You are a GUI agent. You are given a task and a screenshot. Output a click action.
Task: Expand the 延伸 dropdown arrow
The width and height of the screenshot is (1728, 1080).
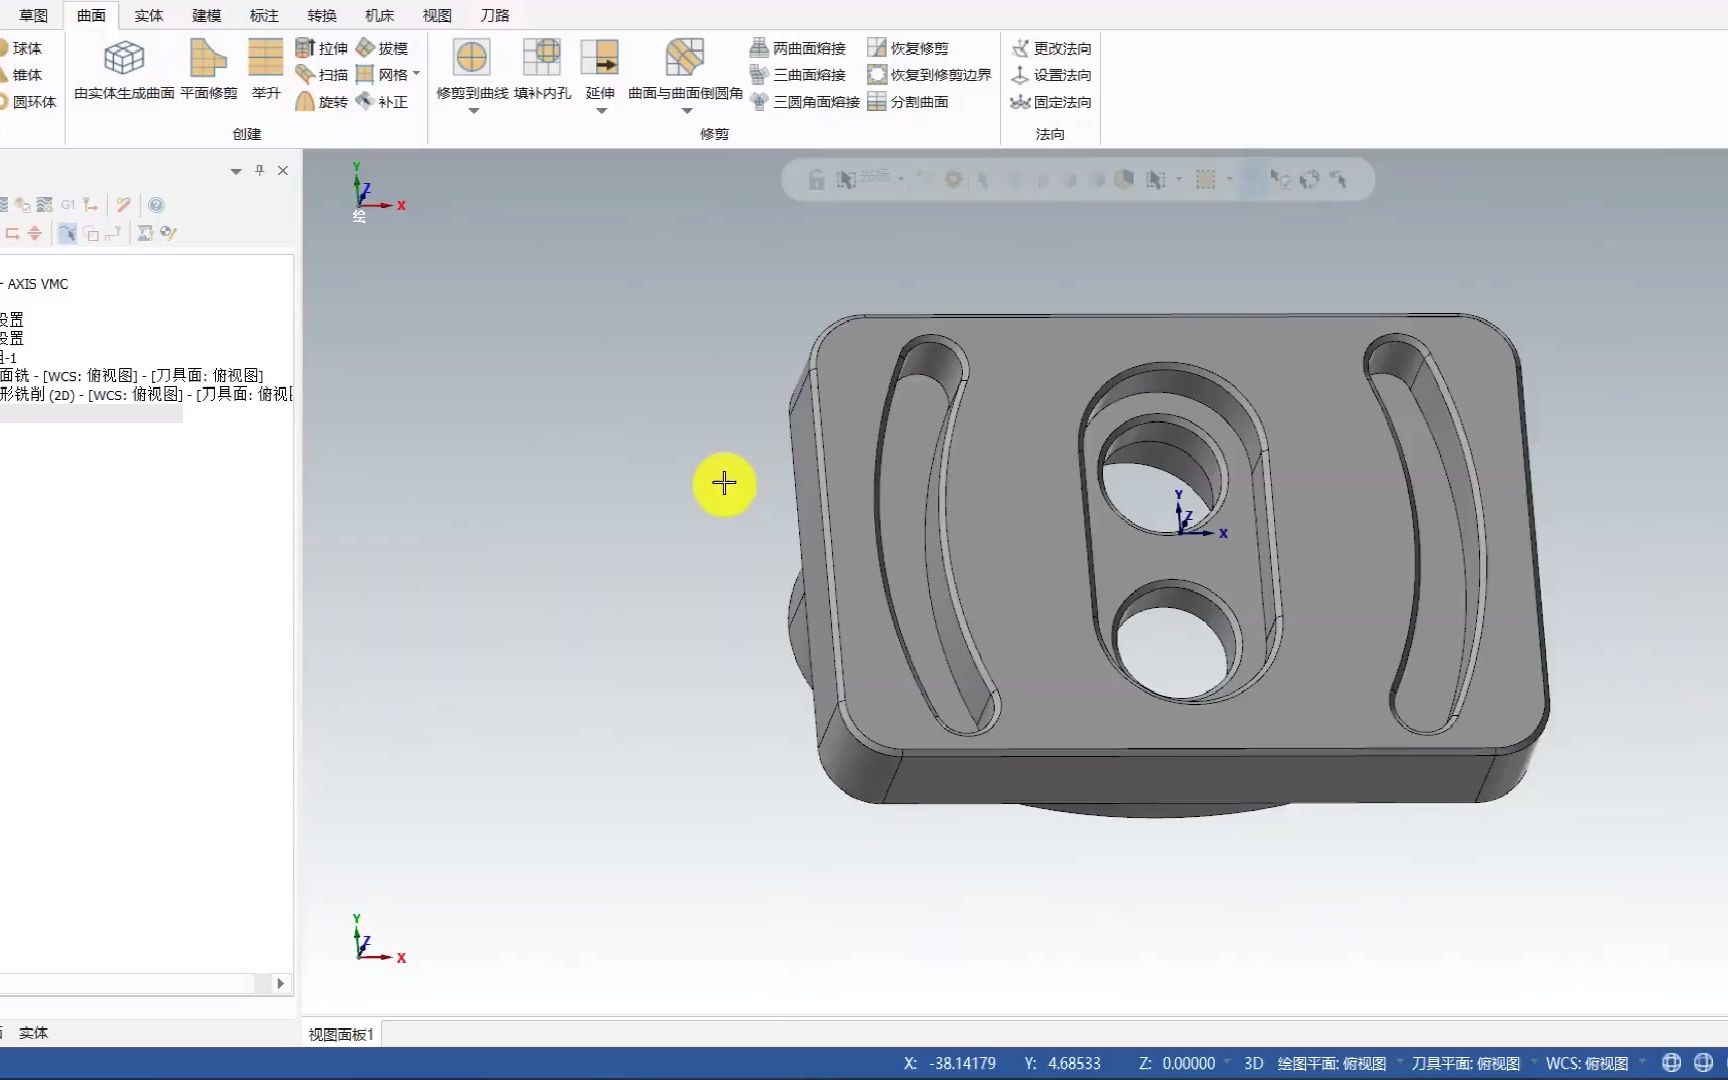pos(601,111)
